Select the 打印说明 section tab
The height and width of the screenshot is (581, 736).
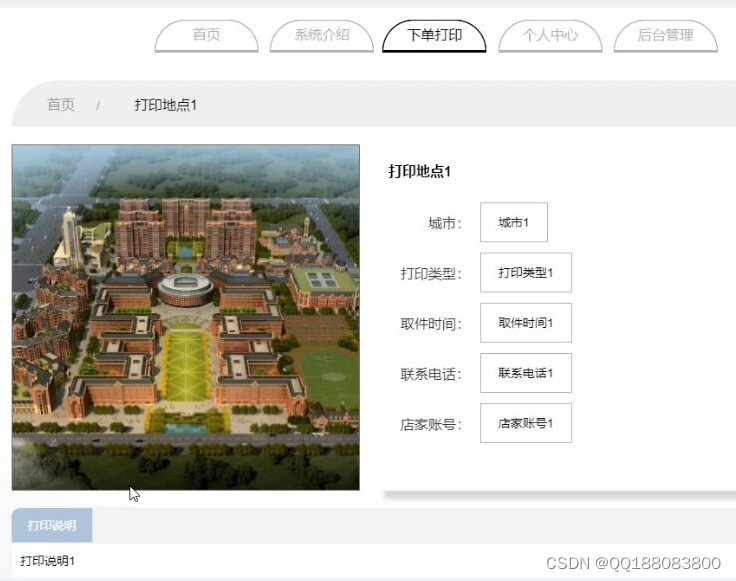(x=52, y=525)
